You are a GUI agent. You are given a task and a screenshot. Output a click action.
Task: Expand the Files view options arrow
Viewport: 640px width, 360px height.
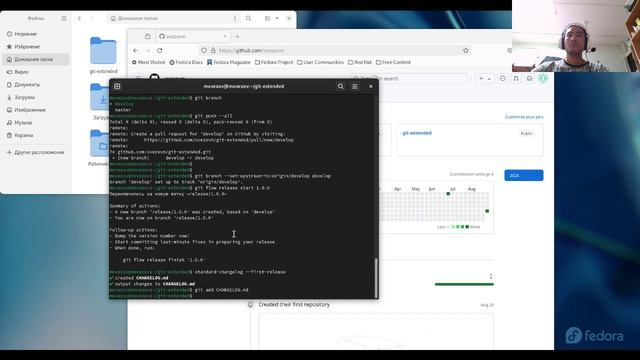(x=277, y=18)
